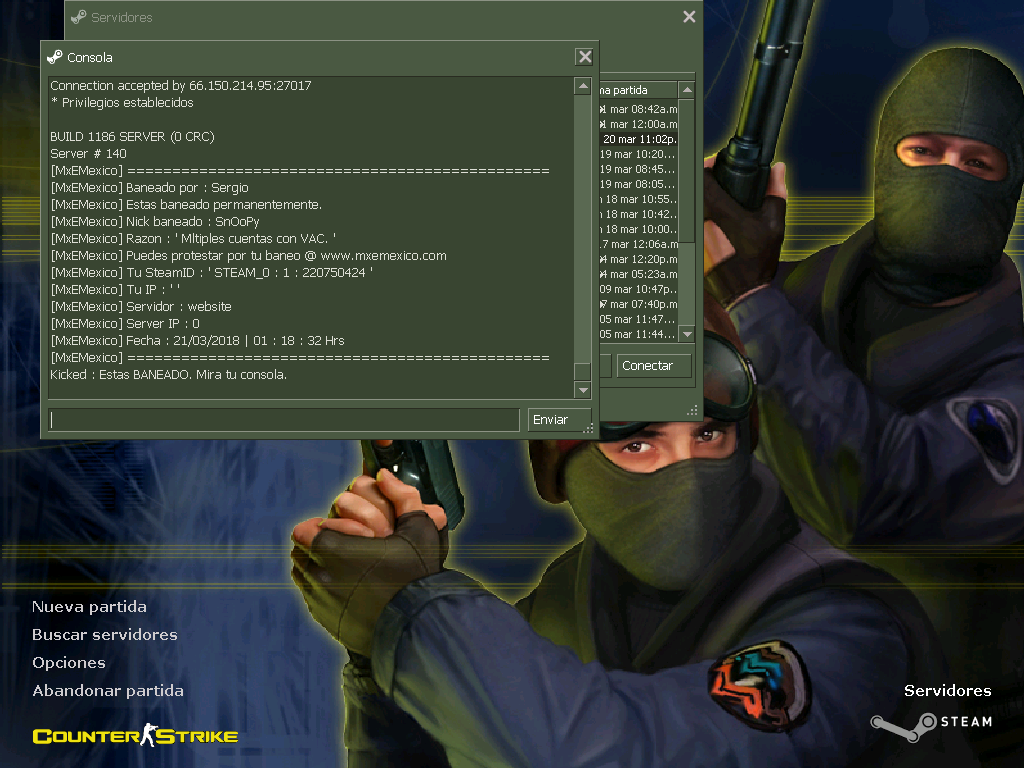Select the 'mar 08:42a.m' server row

click(x=638, y=109)
